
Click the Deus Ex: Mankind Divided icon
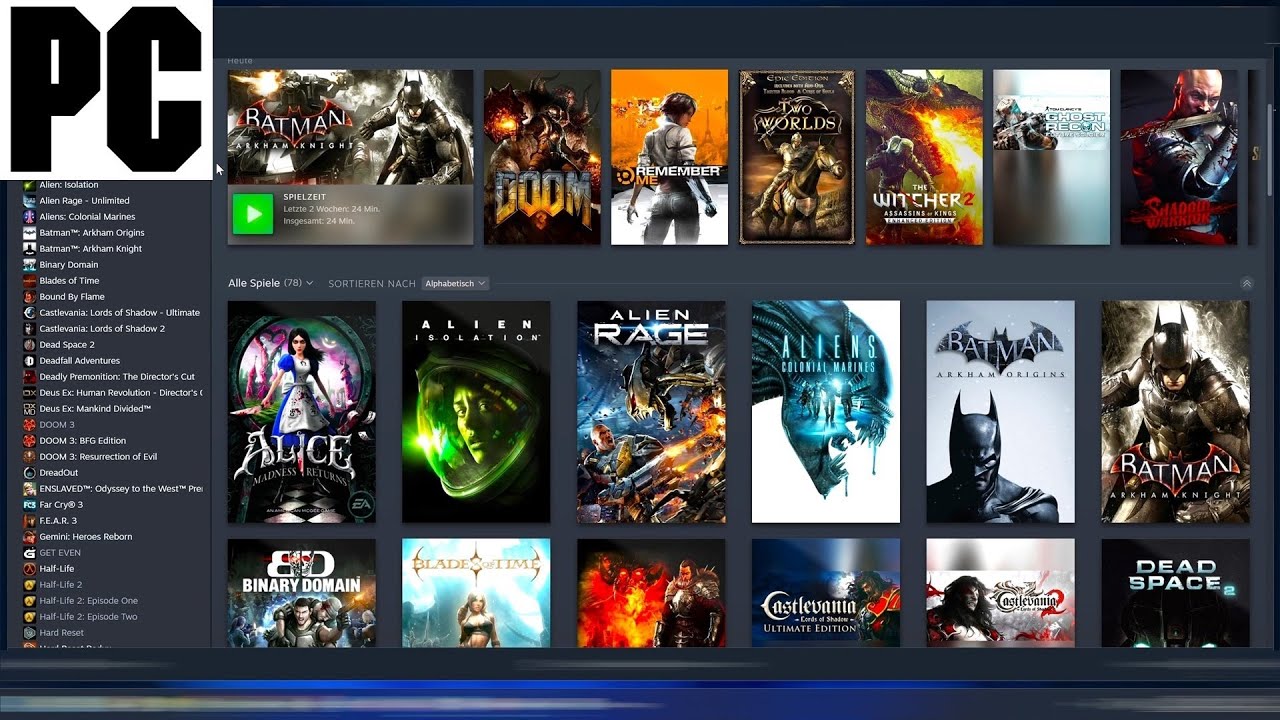click(x=30, y=409)
